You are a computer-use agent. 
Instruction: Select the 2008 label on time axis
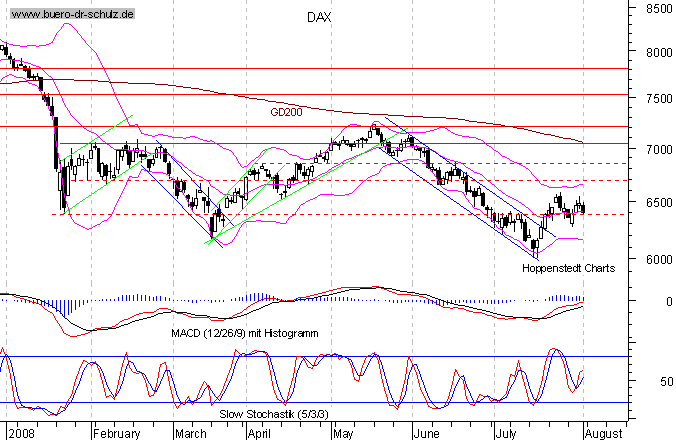click(x=22, y=434)
